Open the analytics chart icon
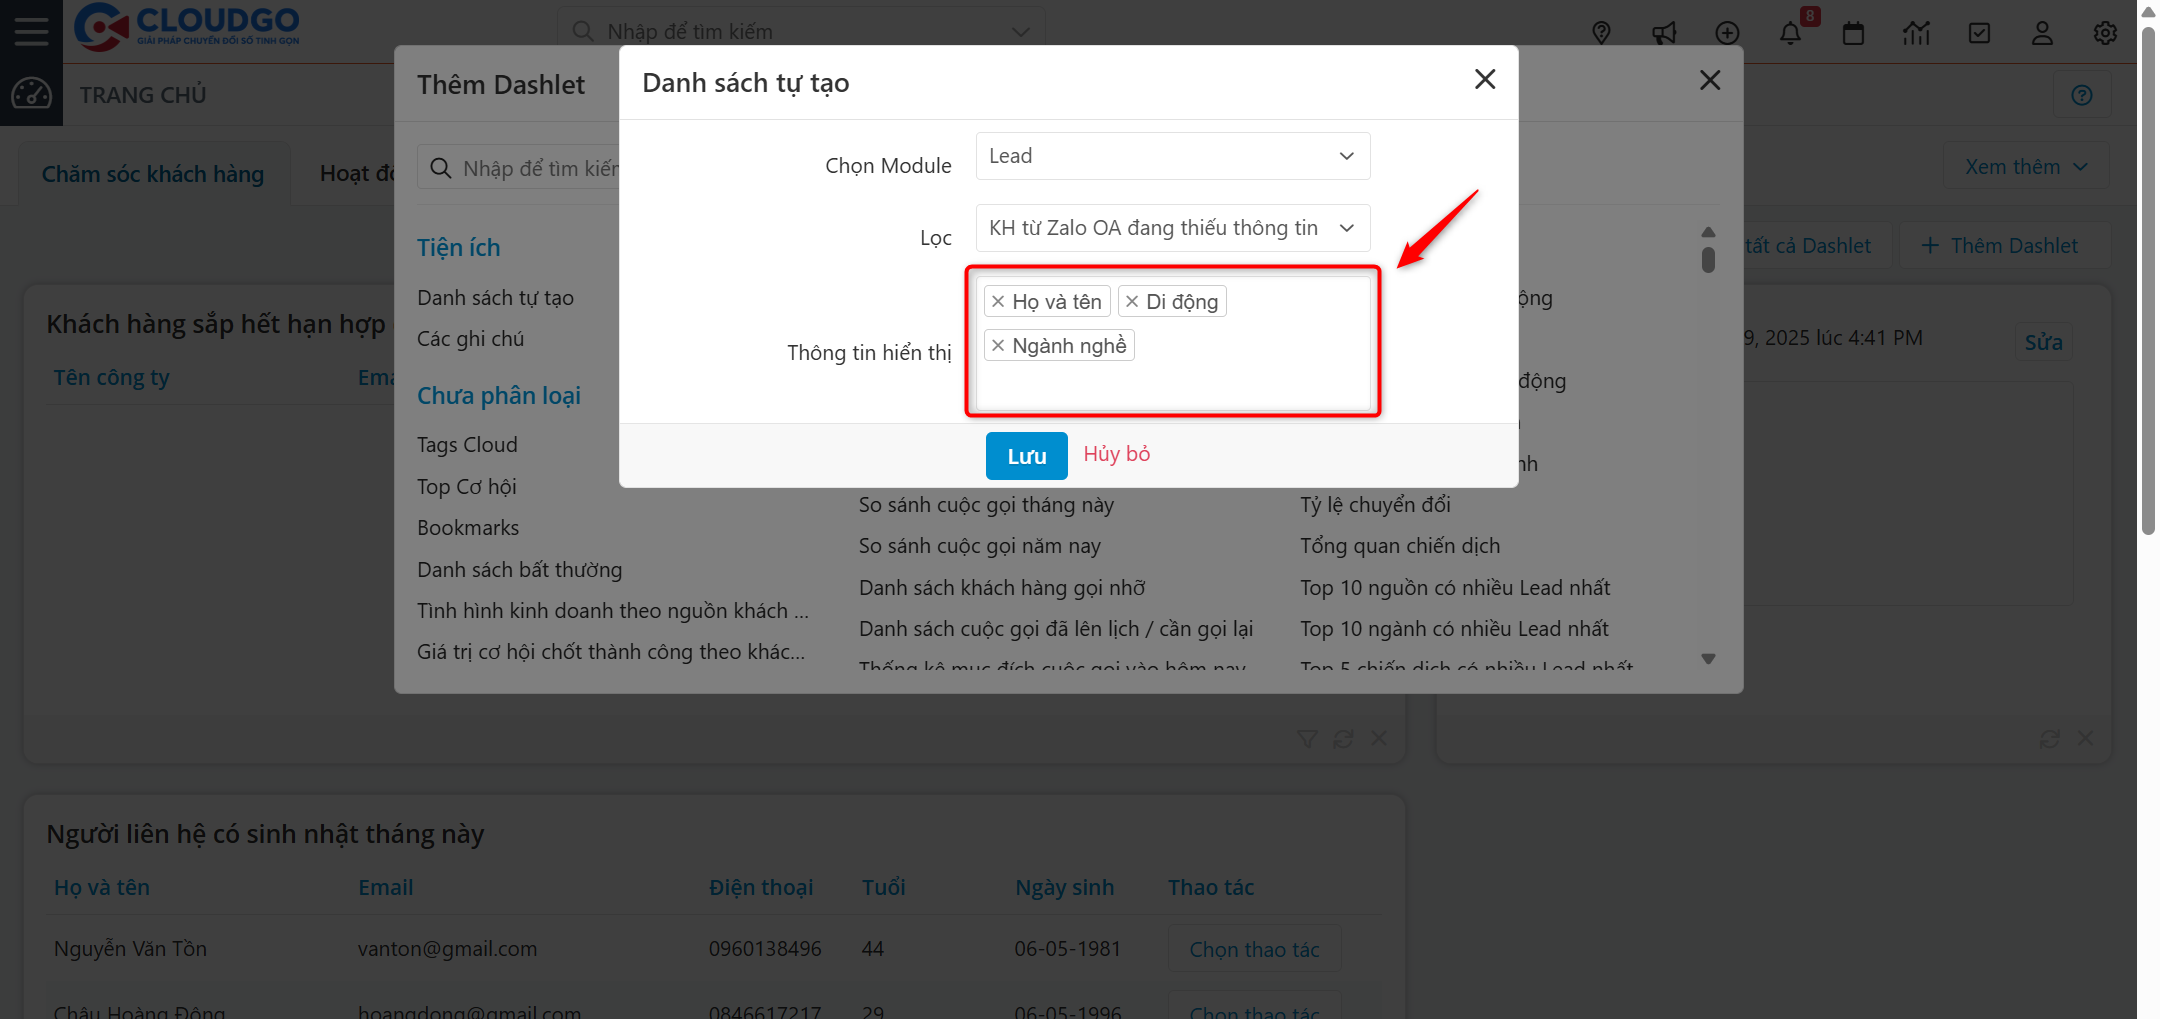The width and height of the screenshot is (2160, 1019). (1917, 32)
